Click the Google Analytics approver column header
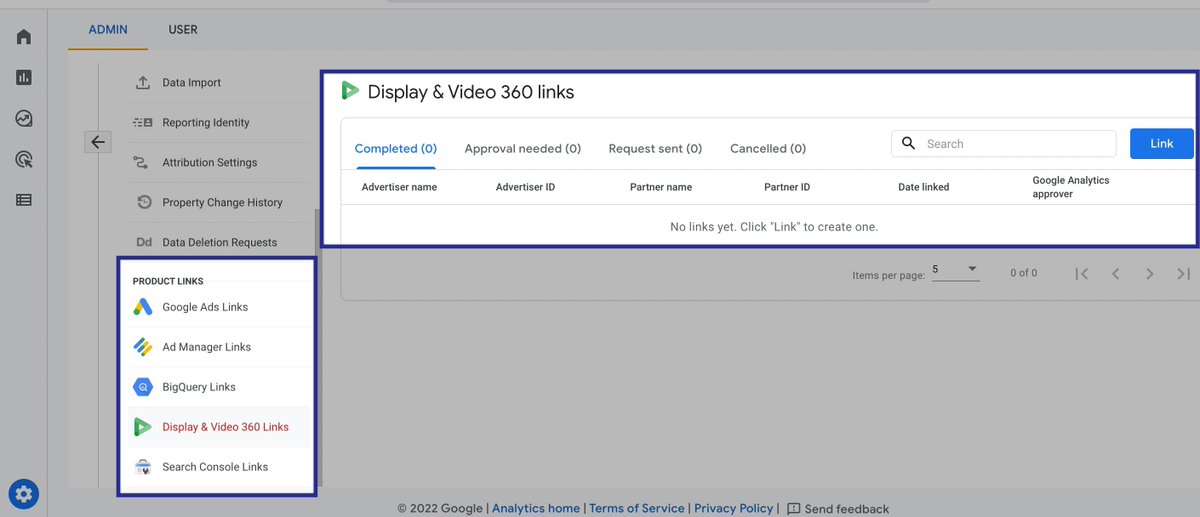The height and width of the screenshot is (517, 1200). click(x=1071, y=187)
